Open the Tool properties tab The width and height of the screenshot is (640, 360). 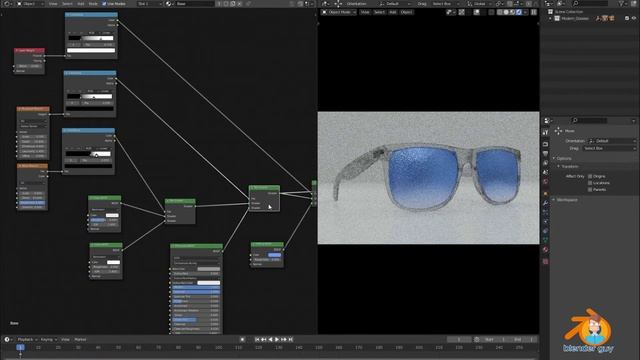click(x=545, y=133)
